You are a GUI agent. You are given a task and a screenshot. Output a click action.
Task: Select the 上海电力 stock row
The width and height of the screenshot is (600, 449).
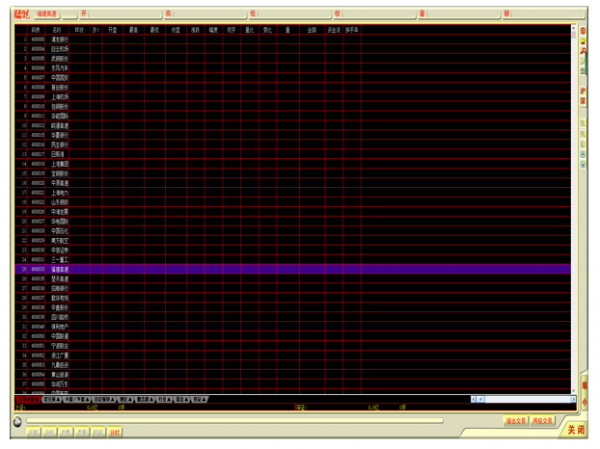pos(293,193)
